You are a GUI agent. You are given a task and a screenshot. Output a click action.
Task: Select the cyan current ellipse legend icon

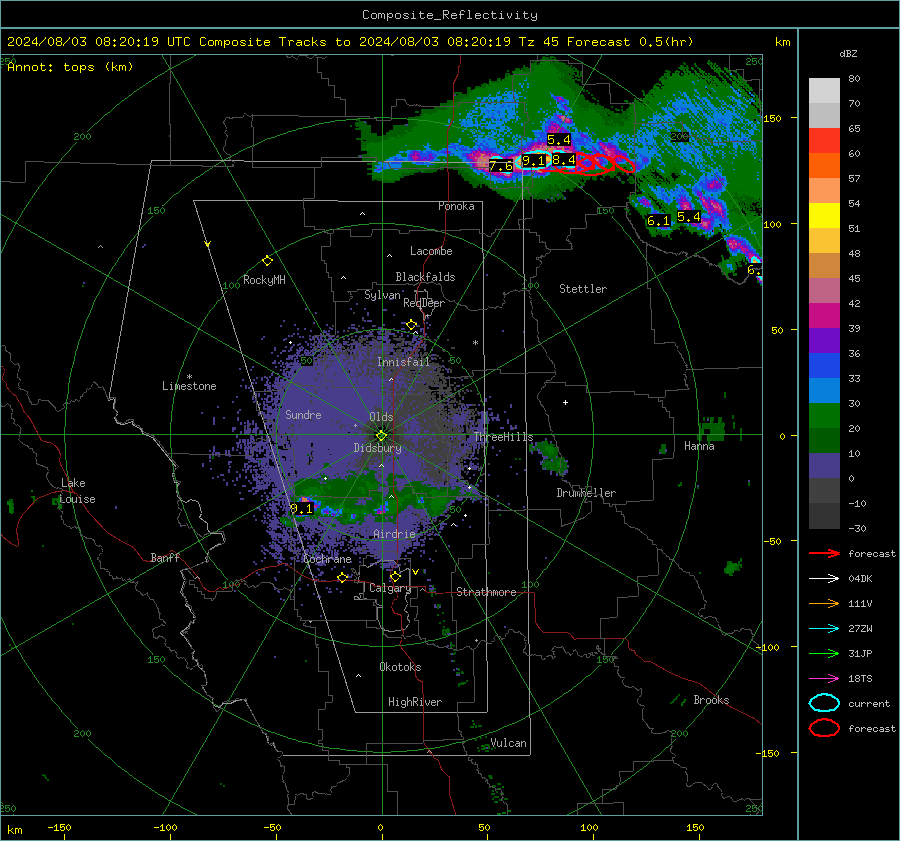tap(824, 703)
